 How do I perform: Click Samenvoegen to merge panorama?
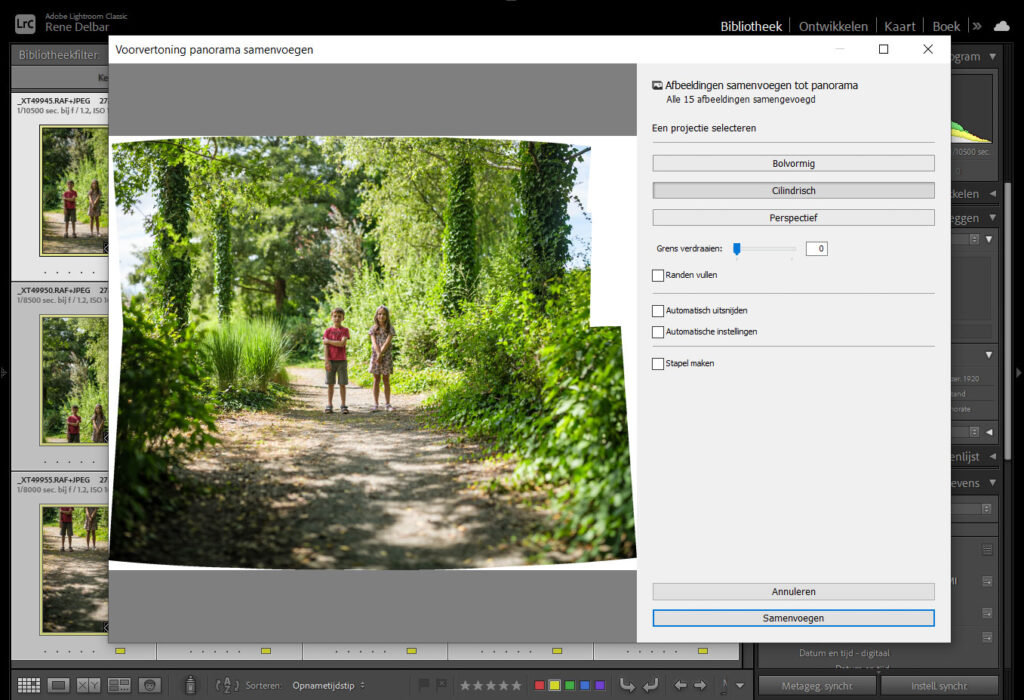793,618
